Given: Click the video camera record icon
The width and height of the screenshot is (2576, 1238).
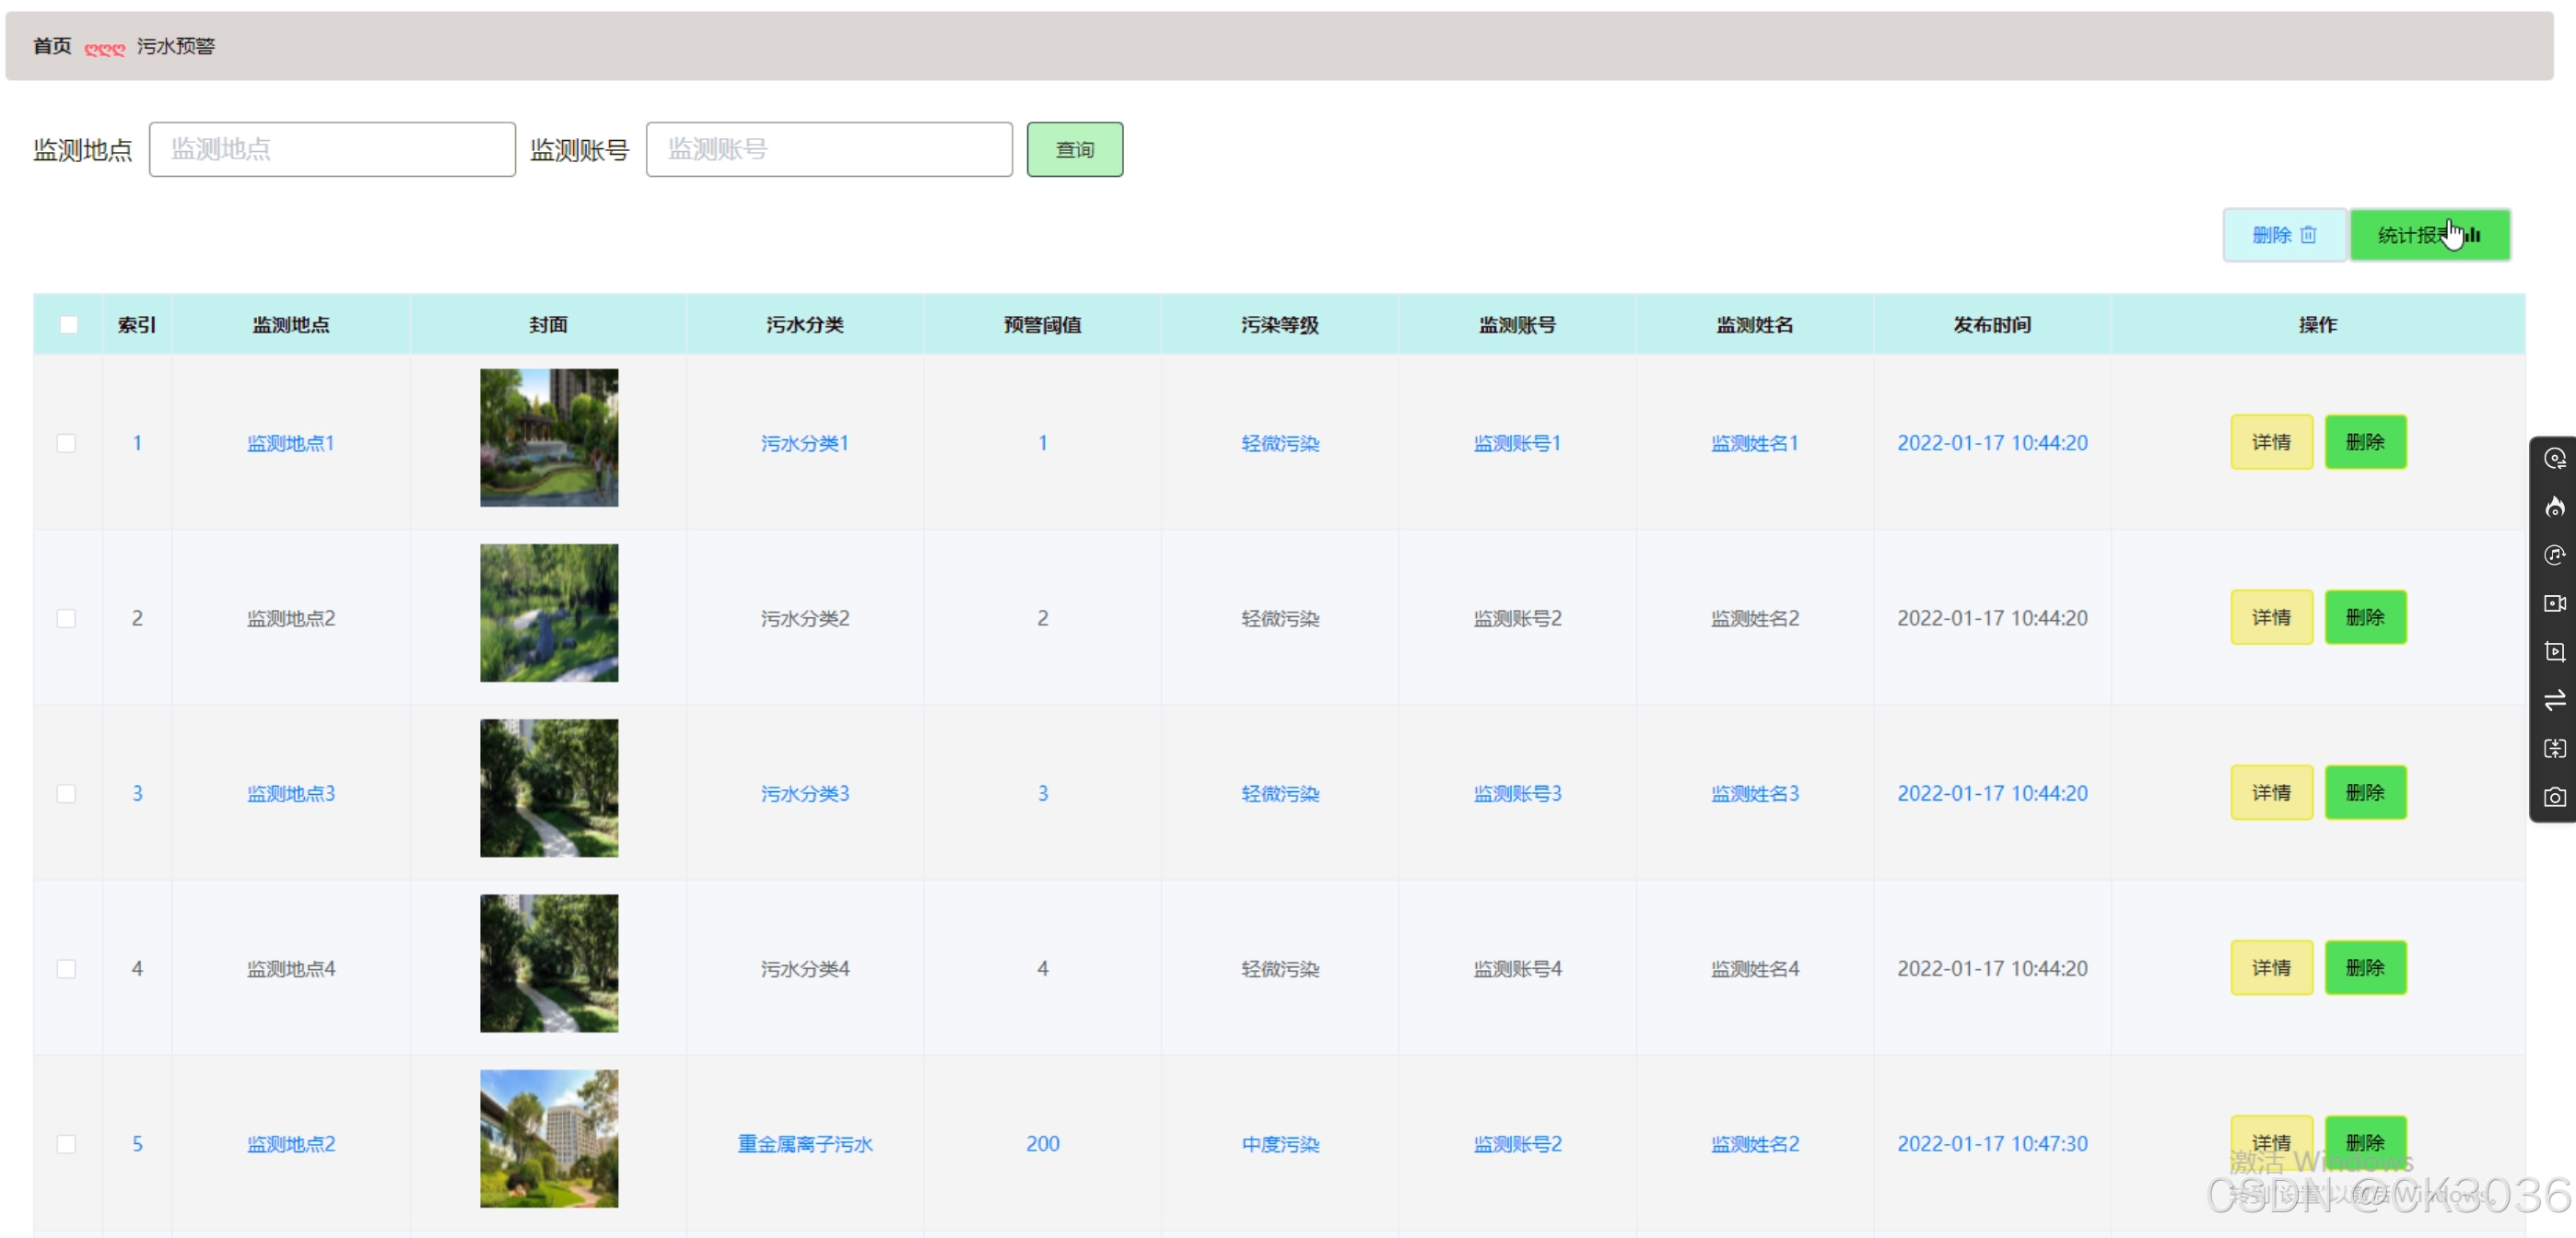Looking at the screenshot, I should click(x=2554, y=603).
